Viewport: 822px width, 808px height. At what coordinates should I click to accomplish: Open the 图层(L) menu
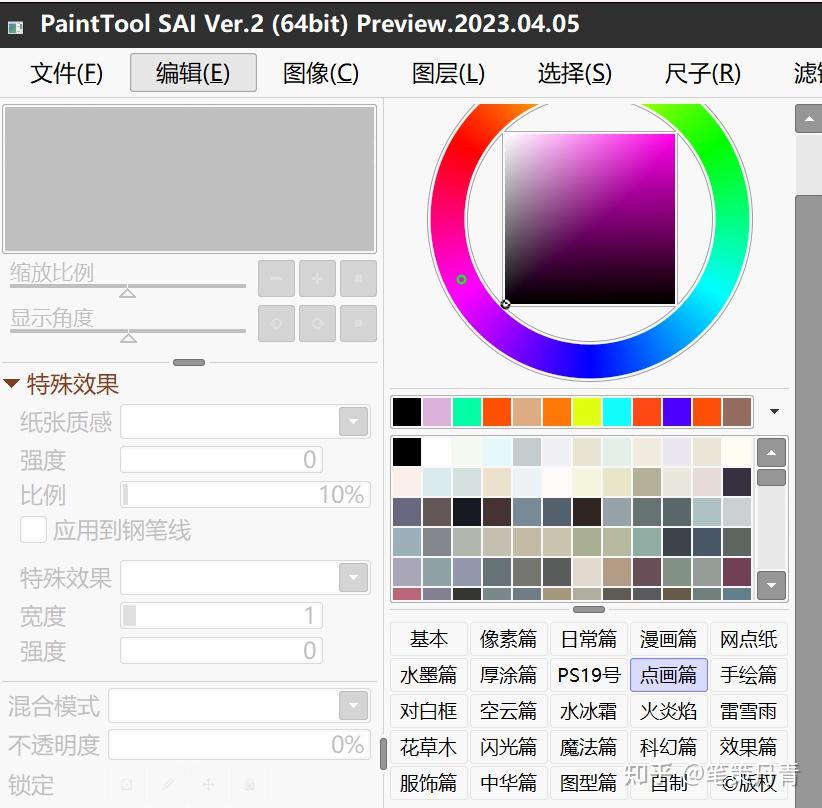pos(446,73)
